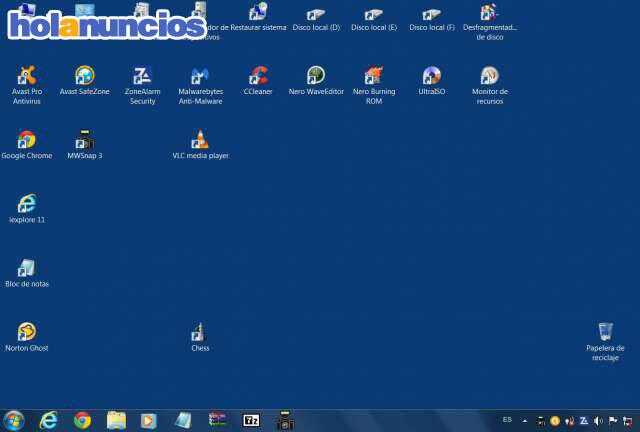
Task: Open the WinRAR books icon on taskbar
Action: click(x=218, y=420)
